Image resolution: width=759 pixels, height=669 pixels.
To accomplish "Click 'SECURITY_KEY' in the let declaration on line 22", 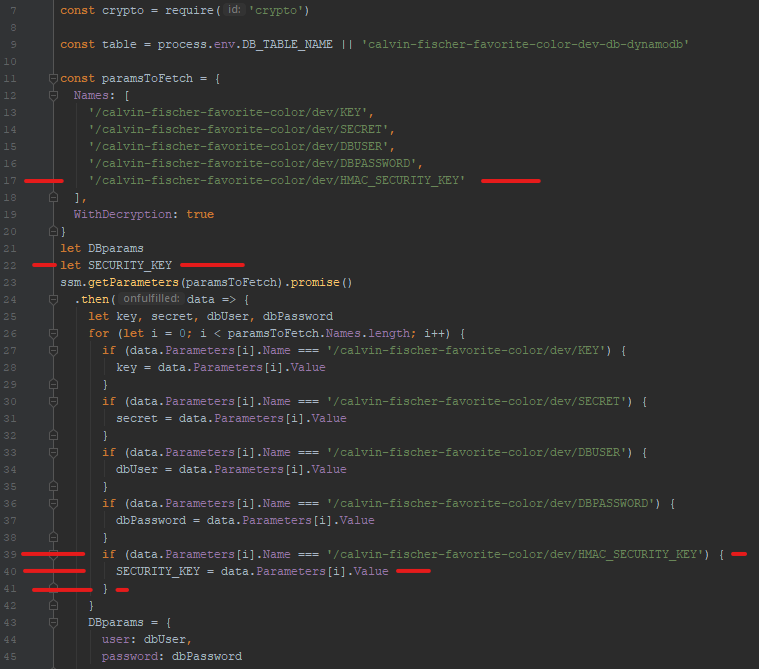I will [x=130, y=265].
